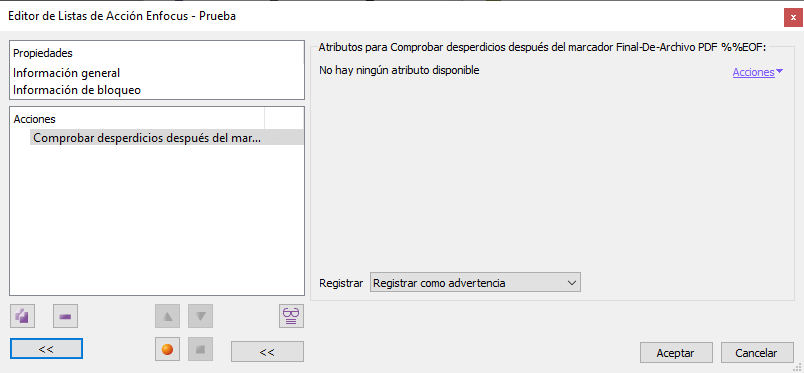Select the Comprobar desperdicios action row
The width and height of the screenshot is (804, 373).
tap(167, 138)
